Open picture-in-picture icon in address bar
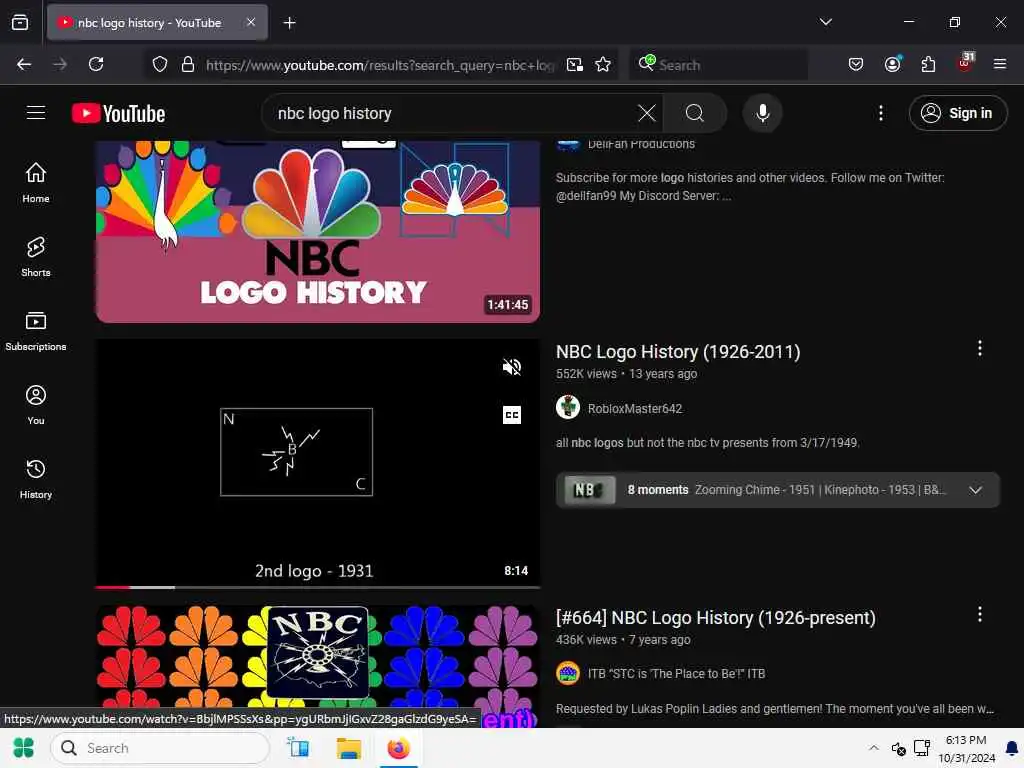This screenshot has height=768, width=1024. point(575,64)
